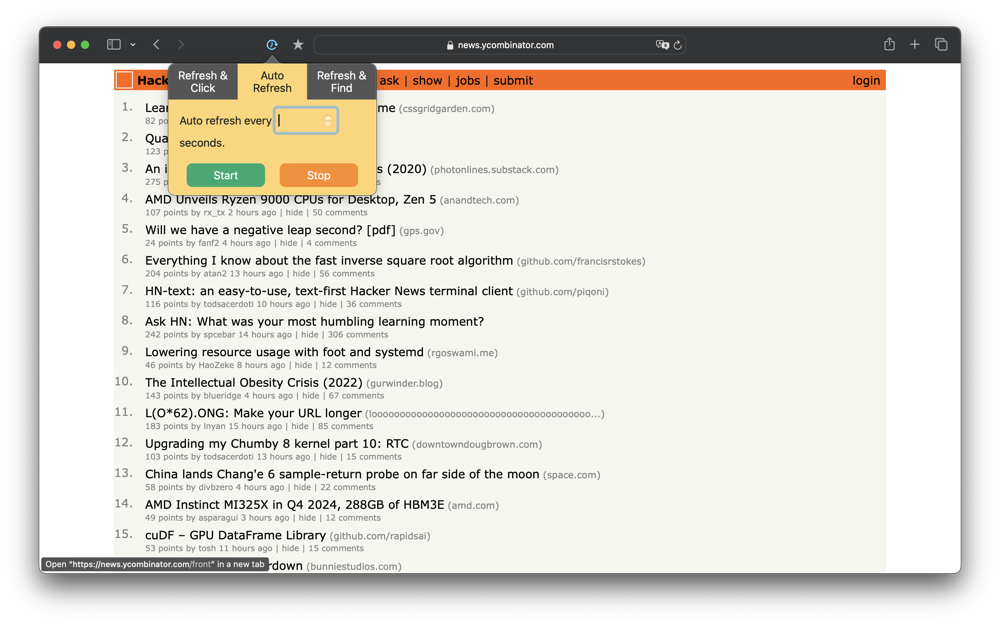Click the github.com/rapidsai domain link
The height and width of the screenshot is (625, 1000).
pyautogui.click(x=380, y=536)
